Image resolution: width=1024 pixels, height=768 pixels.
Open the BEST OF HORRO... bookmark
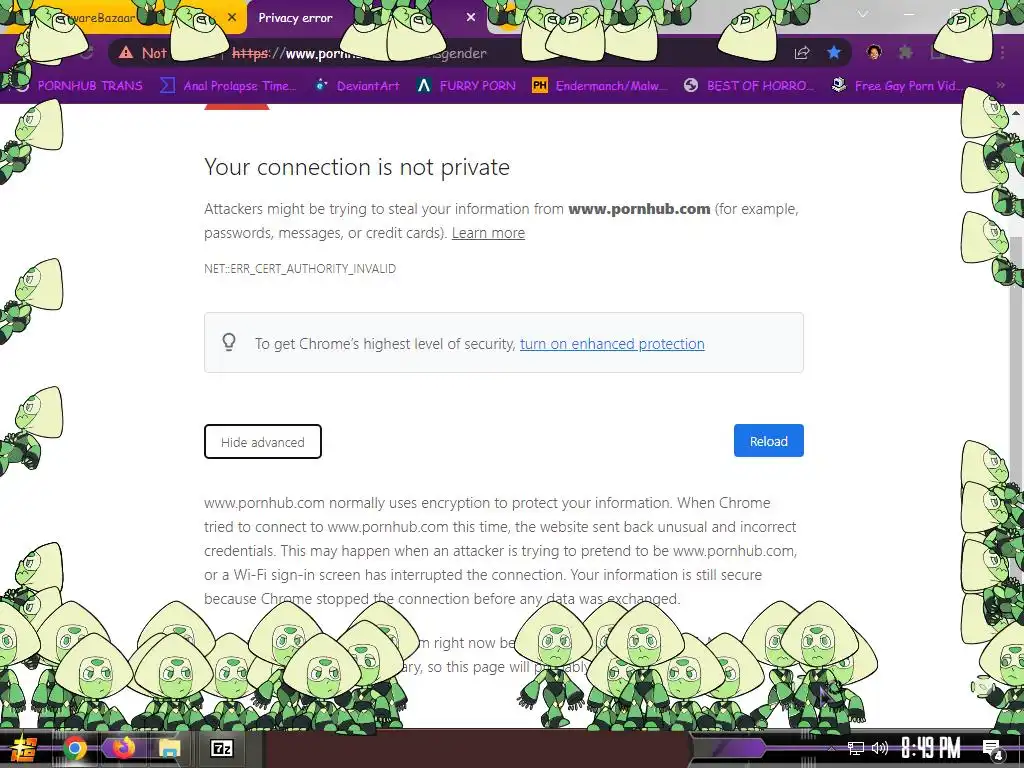749,85
